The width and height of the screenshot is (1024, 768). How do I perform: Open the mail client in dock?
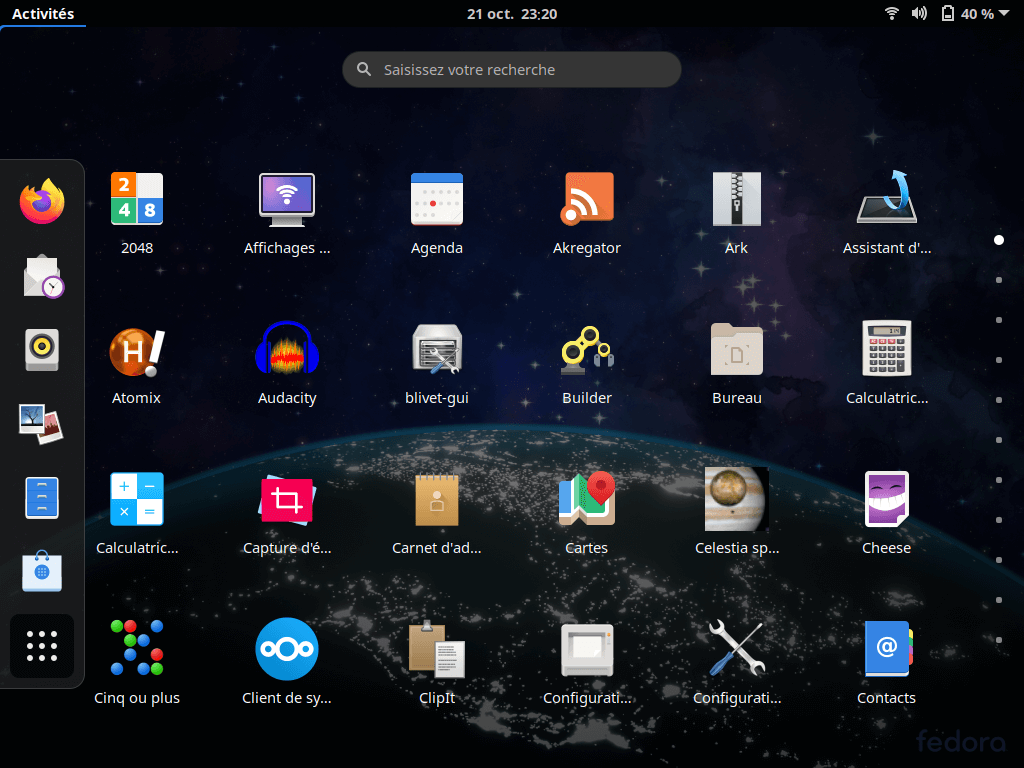(42, 276)
